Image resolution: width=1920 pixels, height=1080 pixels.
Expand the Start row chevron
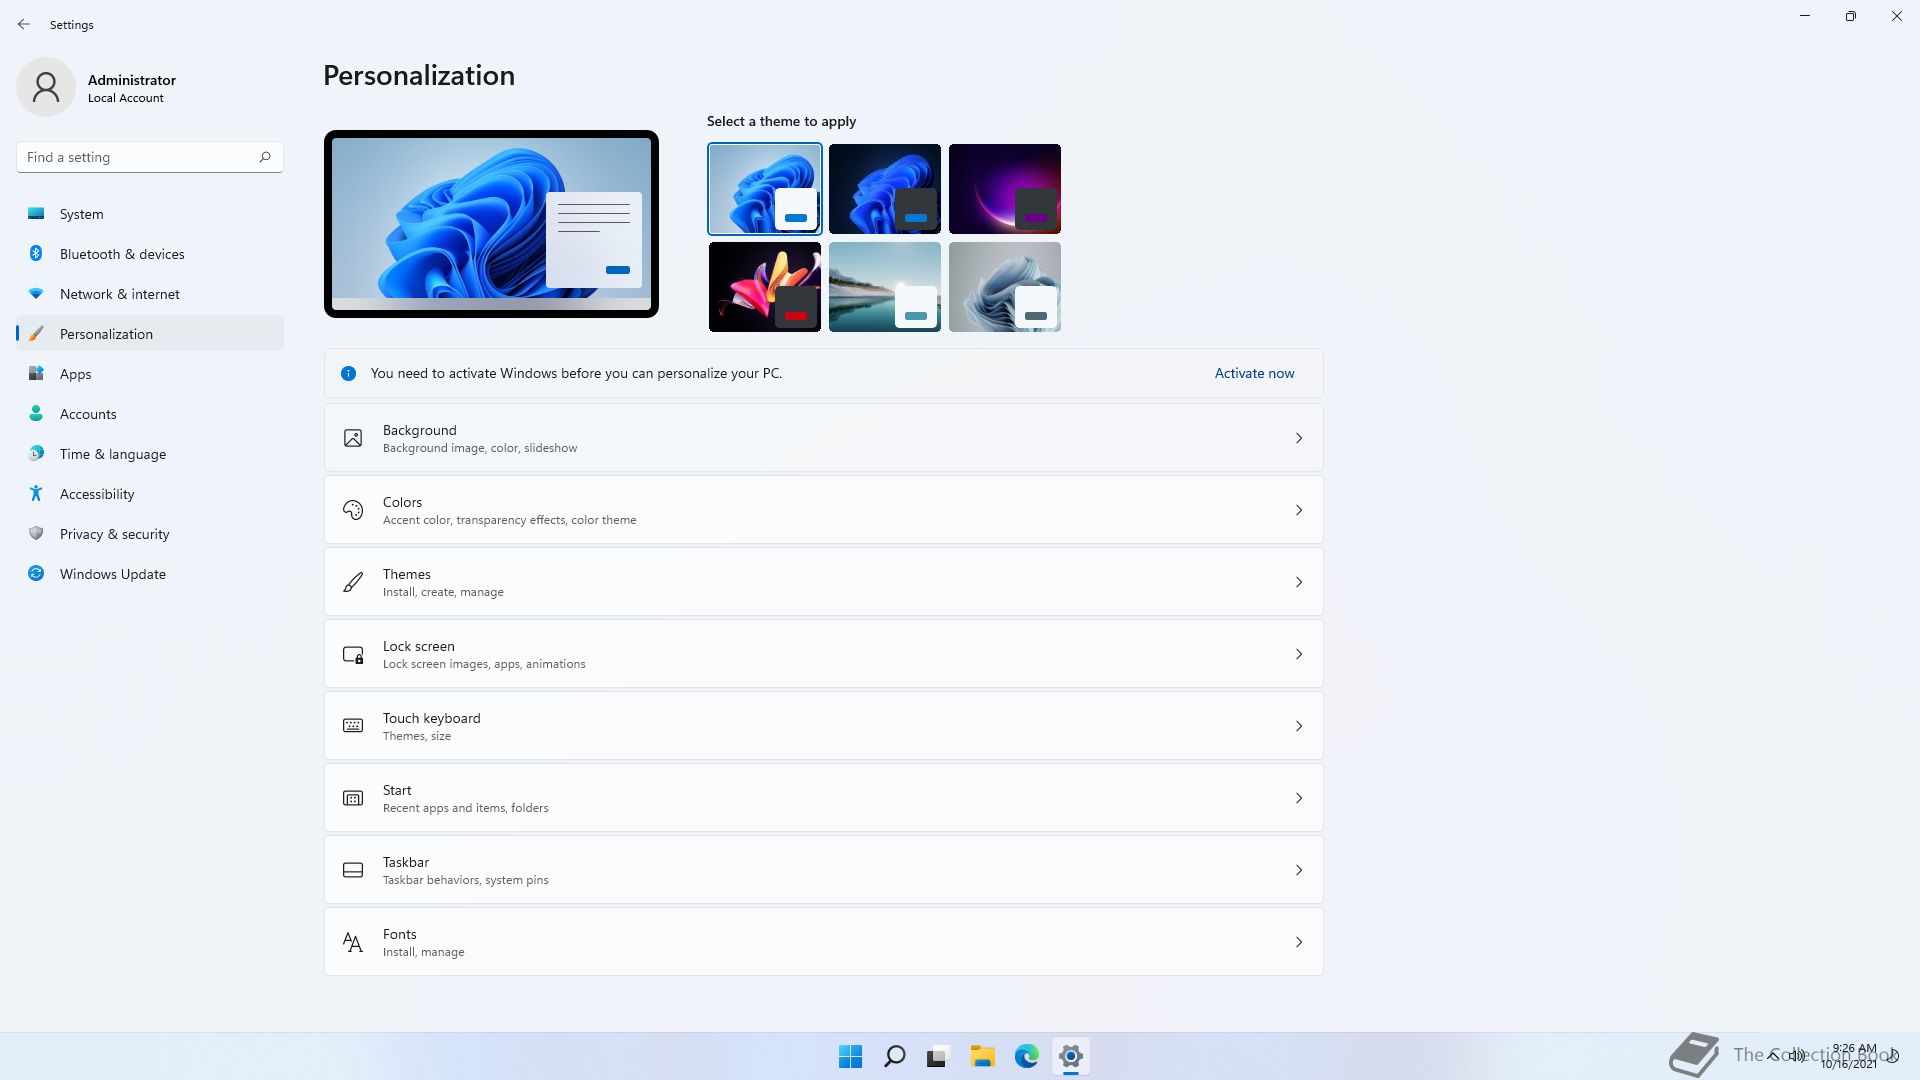coord(1299,798)
